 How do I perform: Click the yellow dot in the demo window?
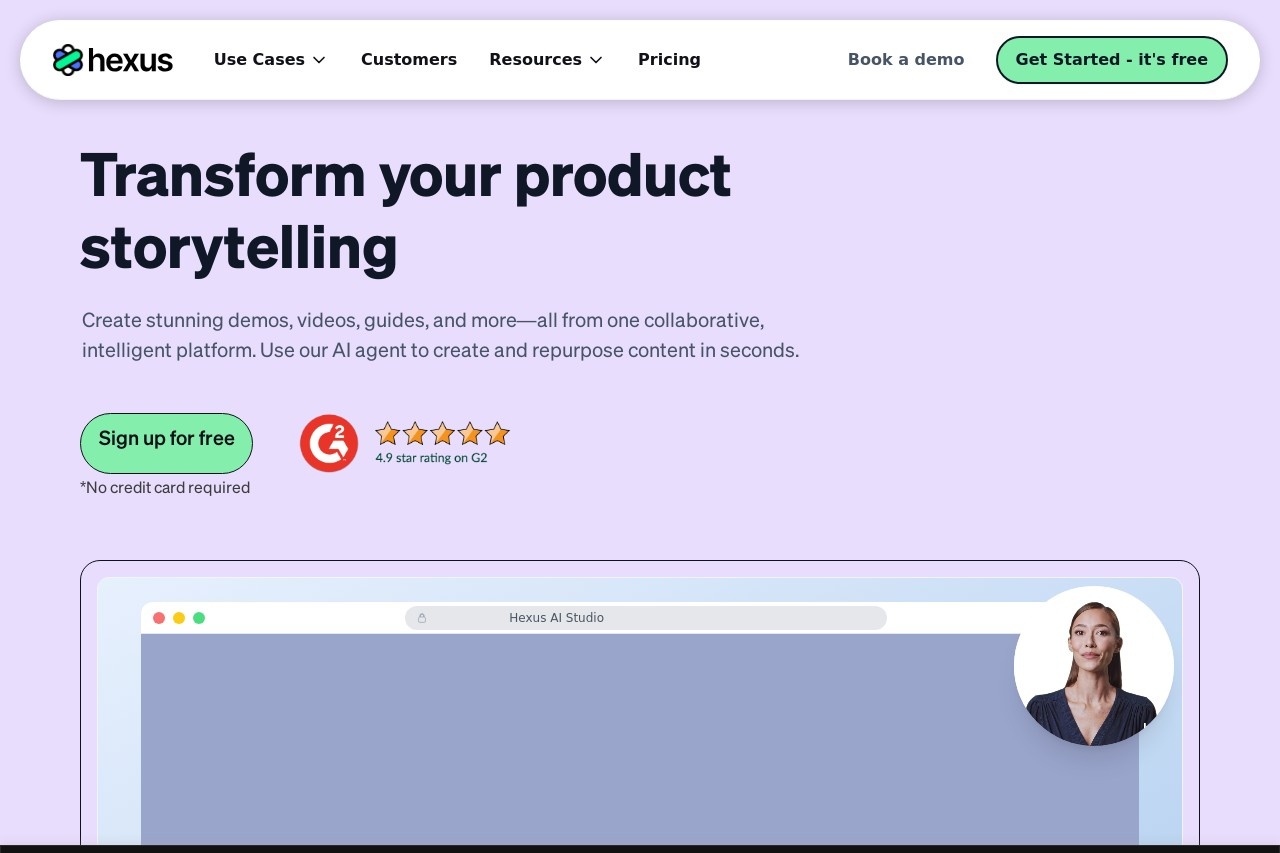pyautogui.click(x=179, y=618)
